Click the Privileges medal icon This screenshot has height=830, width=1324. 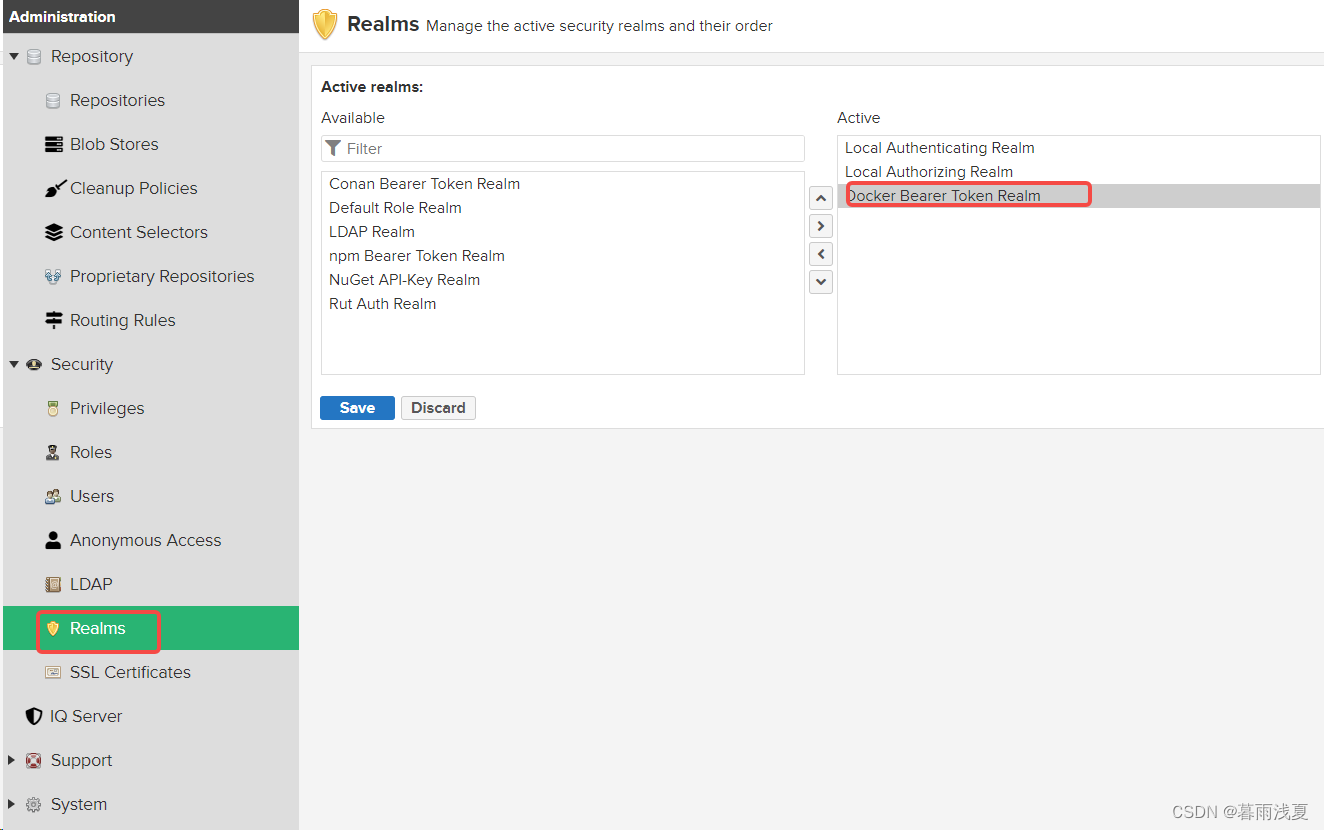[54, 409]
